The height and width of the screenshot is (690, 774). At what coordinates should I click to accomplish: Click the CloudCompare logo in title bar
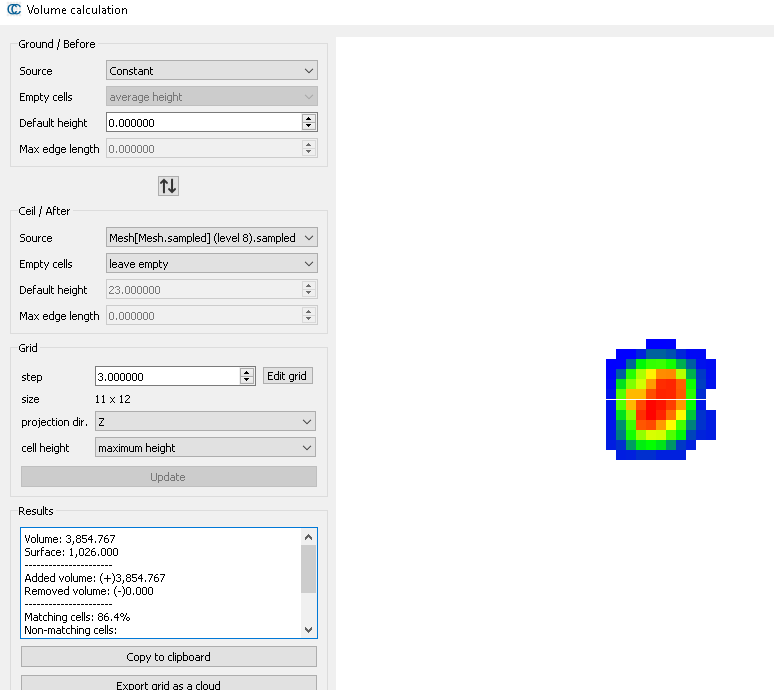[13, 10]
